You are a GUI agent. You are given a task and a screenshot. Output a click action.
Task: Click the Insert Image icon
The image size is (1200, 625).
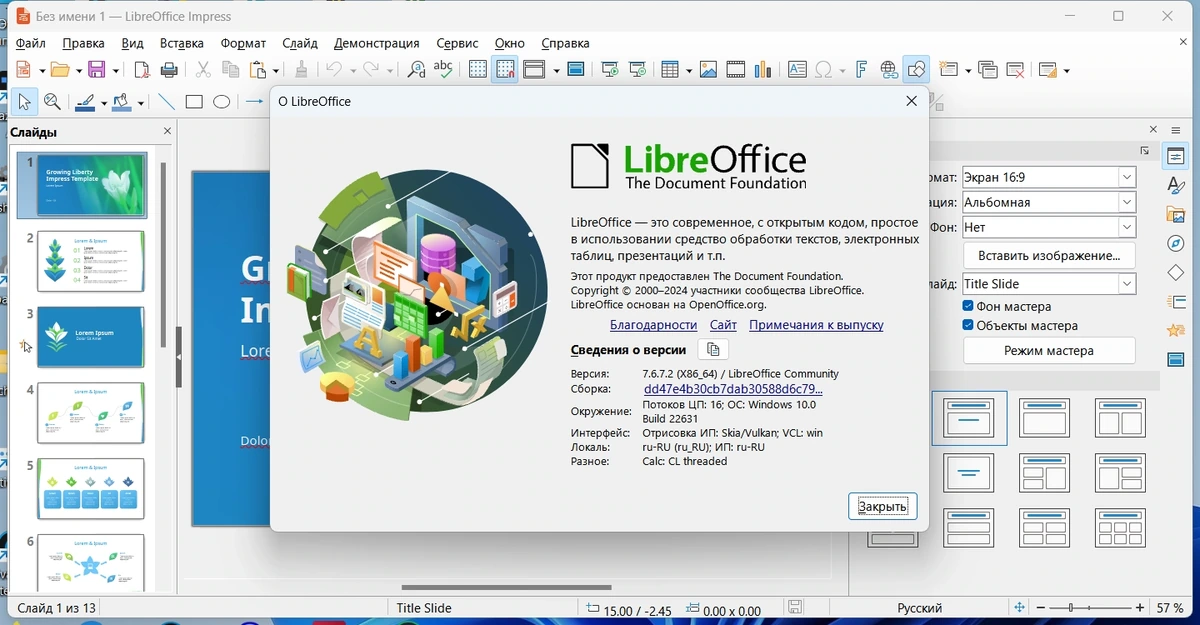tap(708, 69)
